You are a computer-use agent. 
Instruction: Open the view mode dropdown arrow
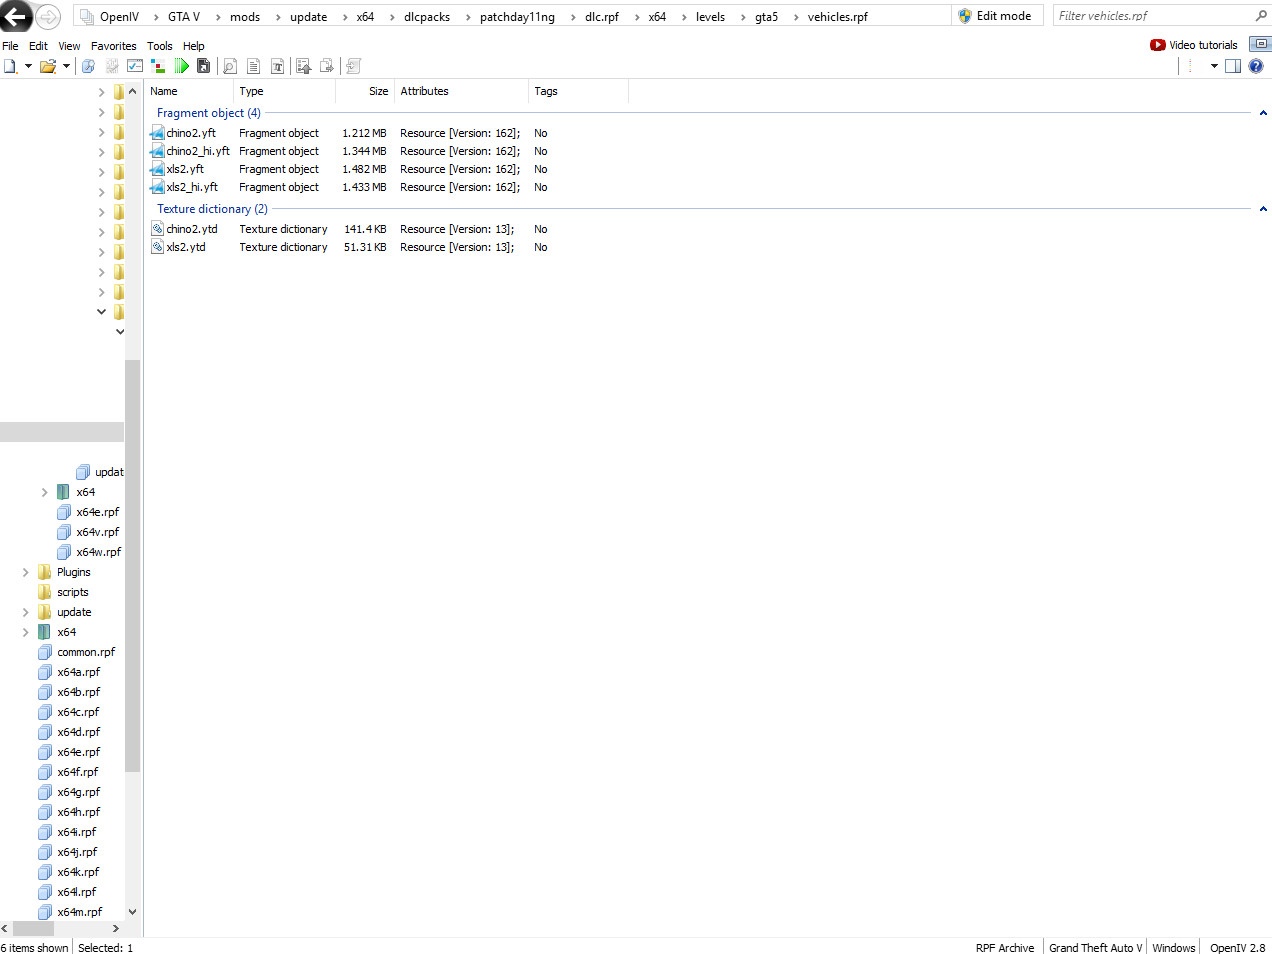pos(1214,66)
